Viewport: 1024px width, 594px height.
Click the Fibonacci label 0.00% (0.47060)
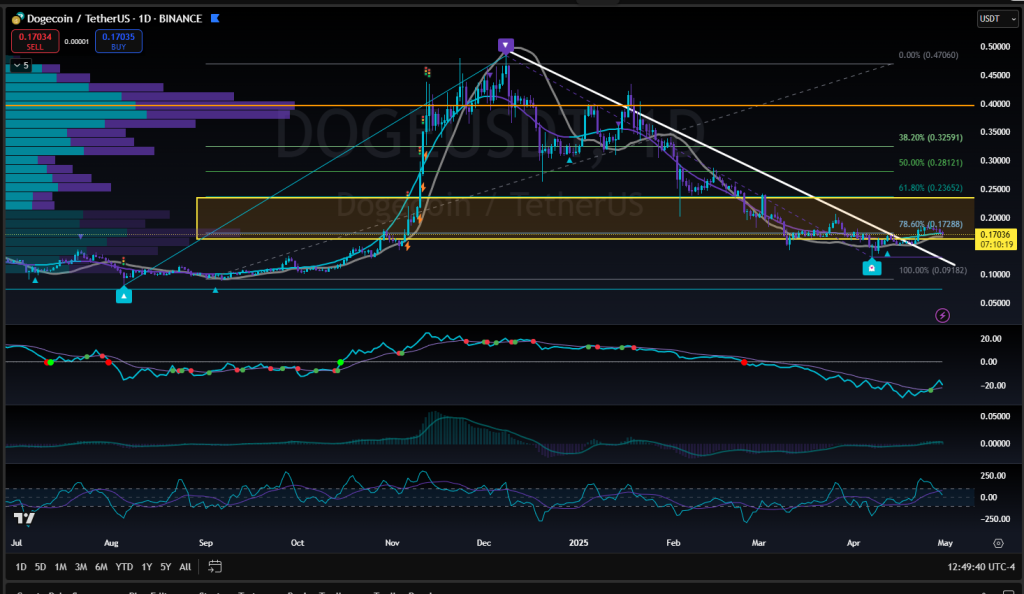tap(928, 55)
